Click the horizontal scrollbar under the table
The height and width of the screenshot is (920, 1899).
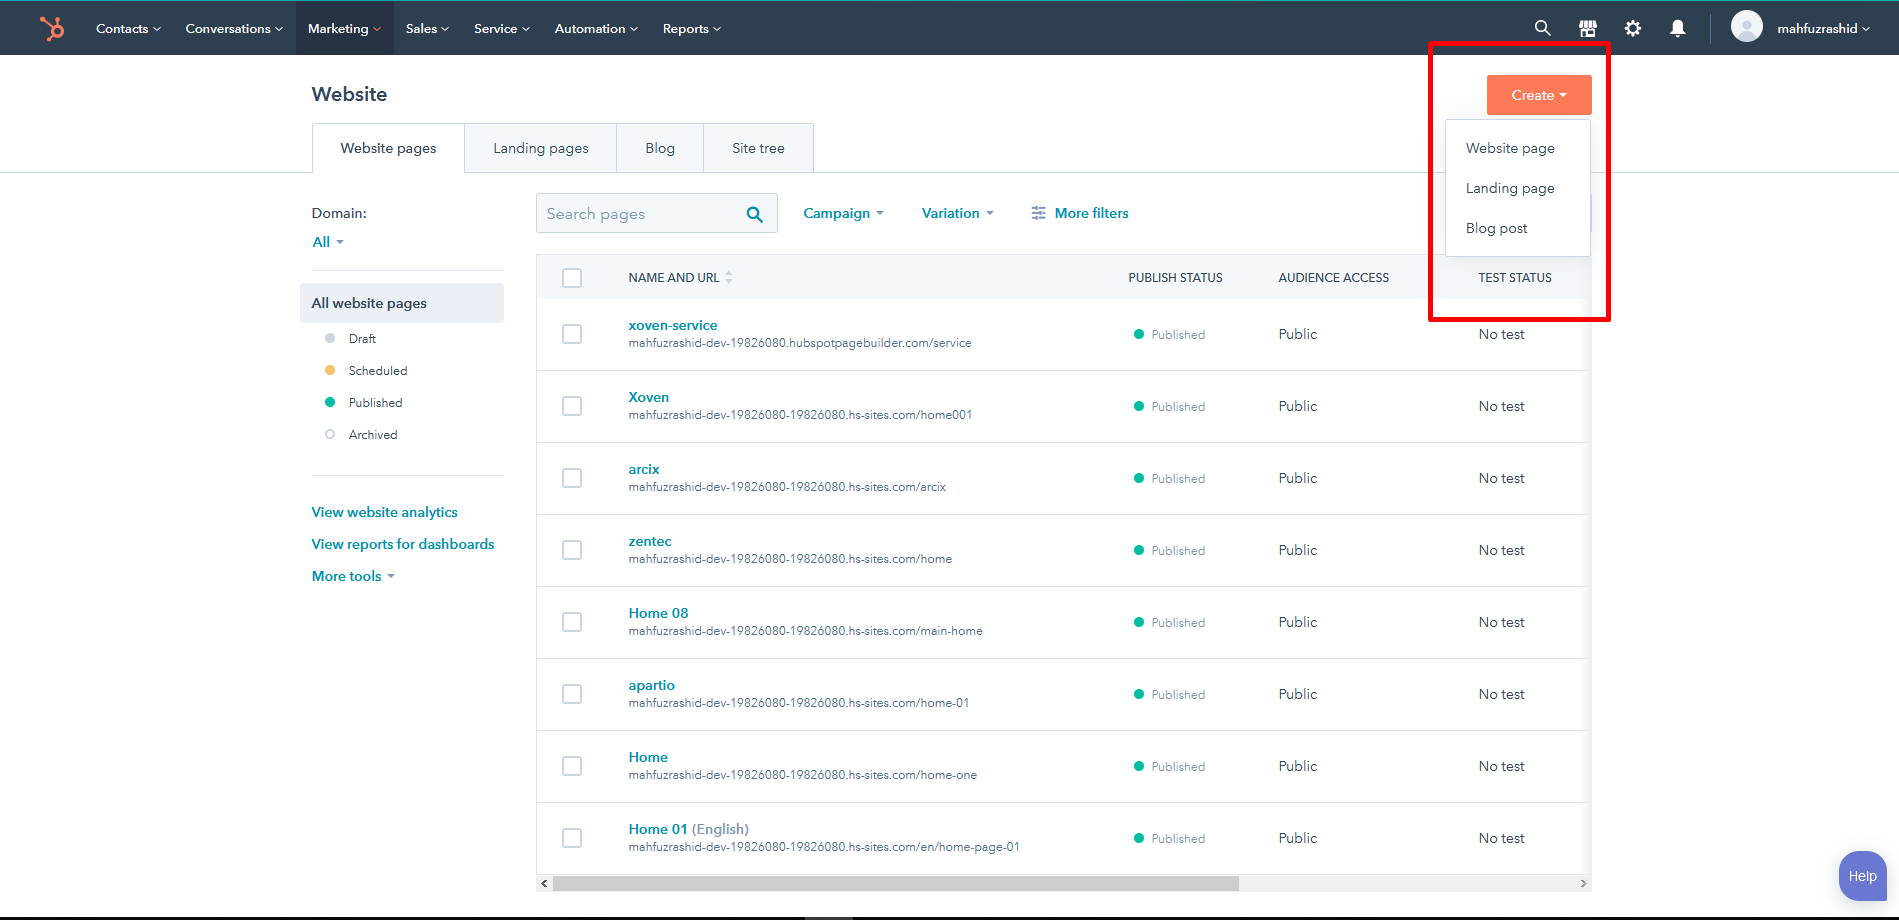(x=895, y=883)
